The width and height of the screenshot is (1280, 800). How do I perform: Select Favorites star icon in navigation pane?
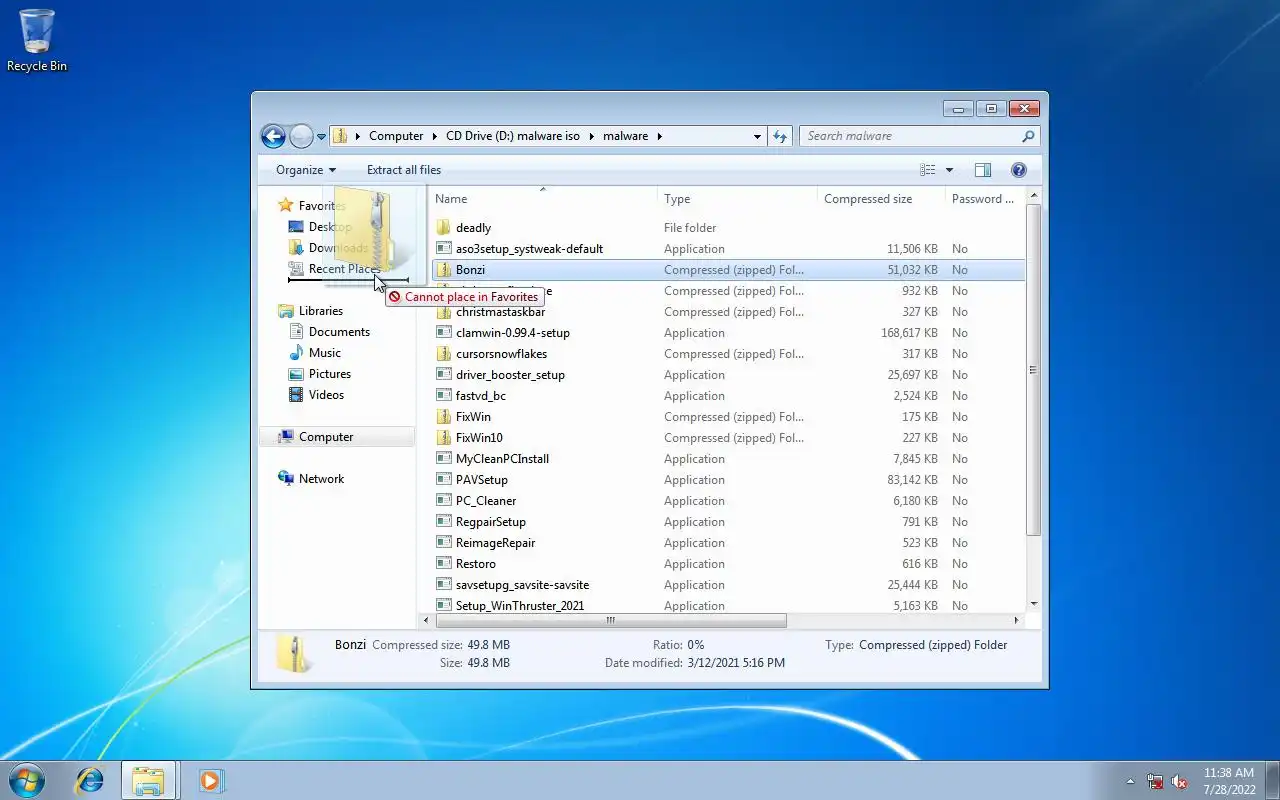pos(286,205)
